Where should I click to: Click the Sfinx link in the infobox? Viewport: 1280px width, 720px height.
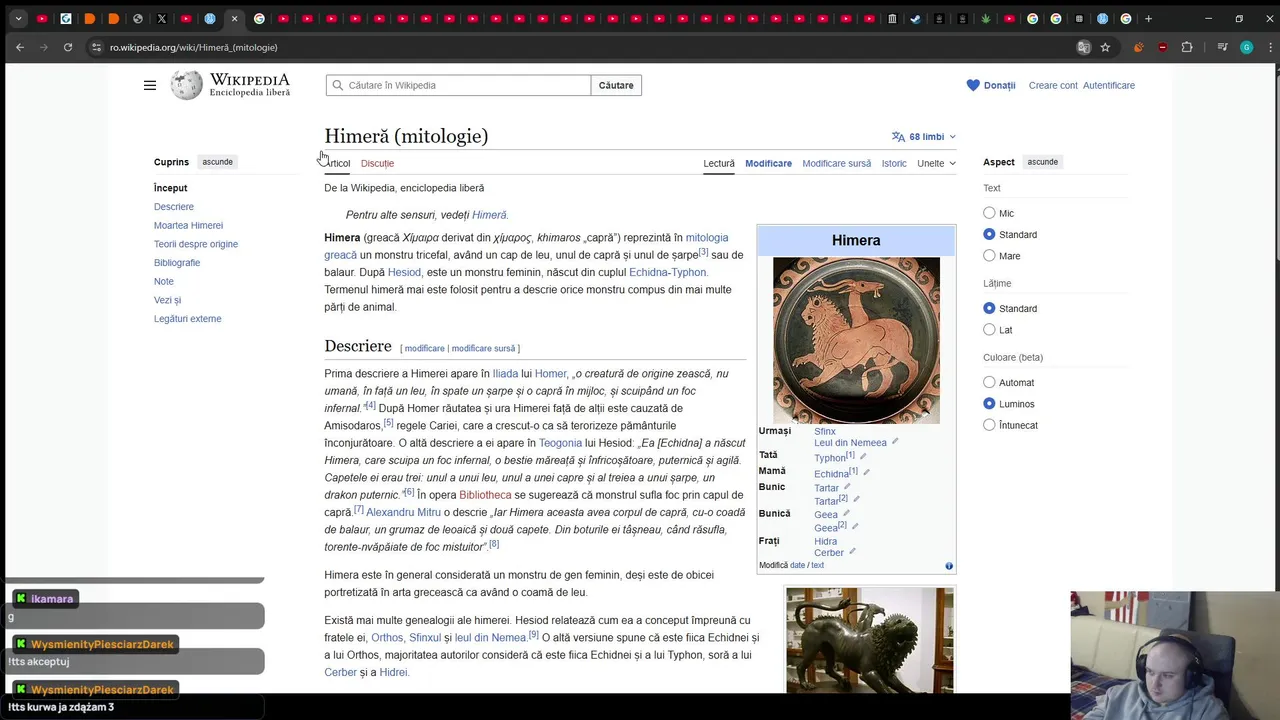tap(825, 431)
